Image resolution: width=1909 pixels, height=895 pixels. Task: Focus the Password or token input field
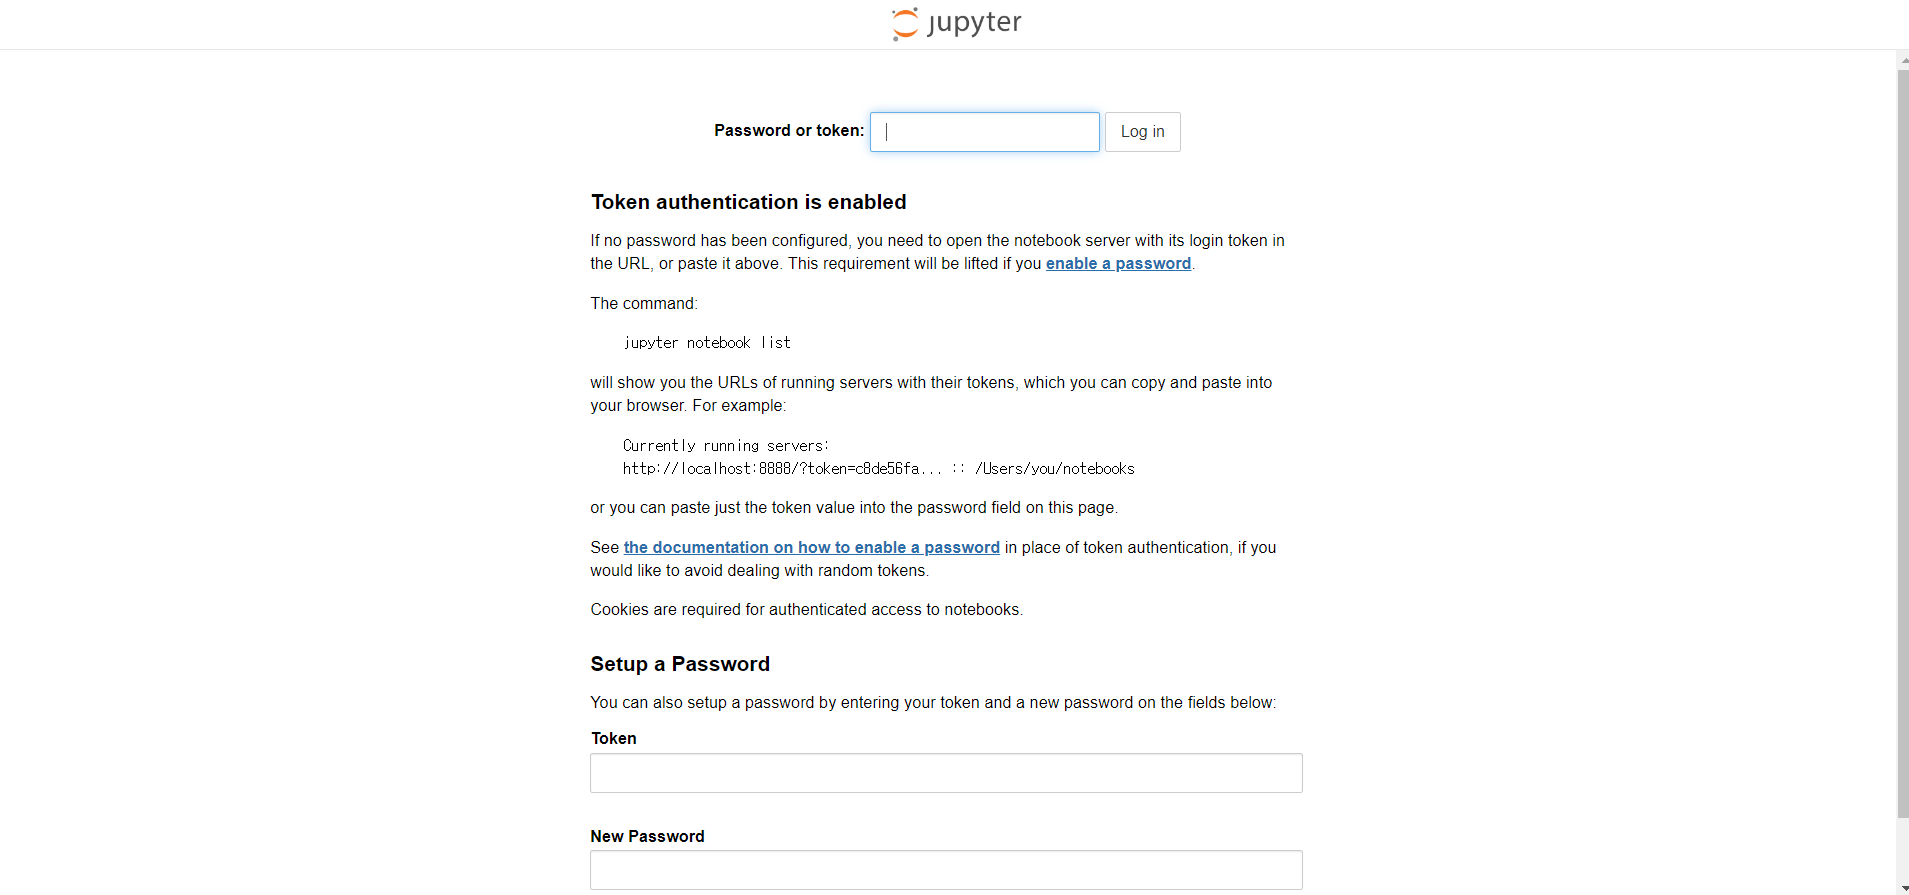[x=984, y=132]
